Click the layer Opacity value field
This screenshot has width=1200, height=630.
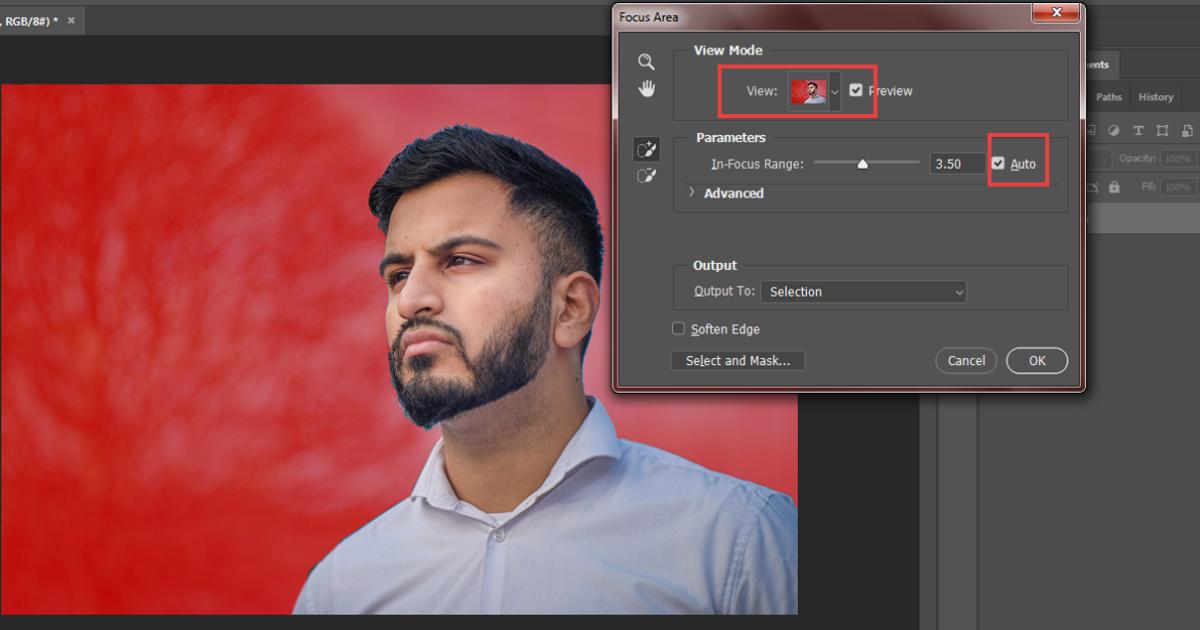point(1178,159)
